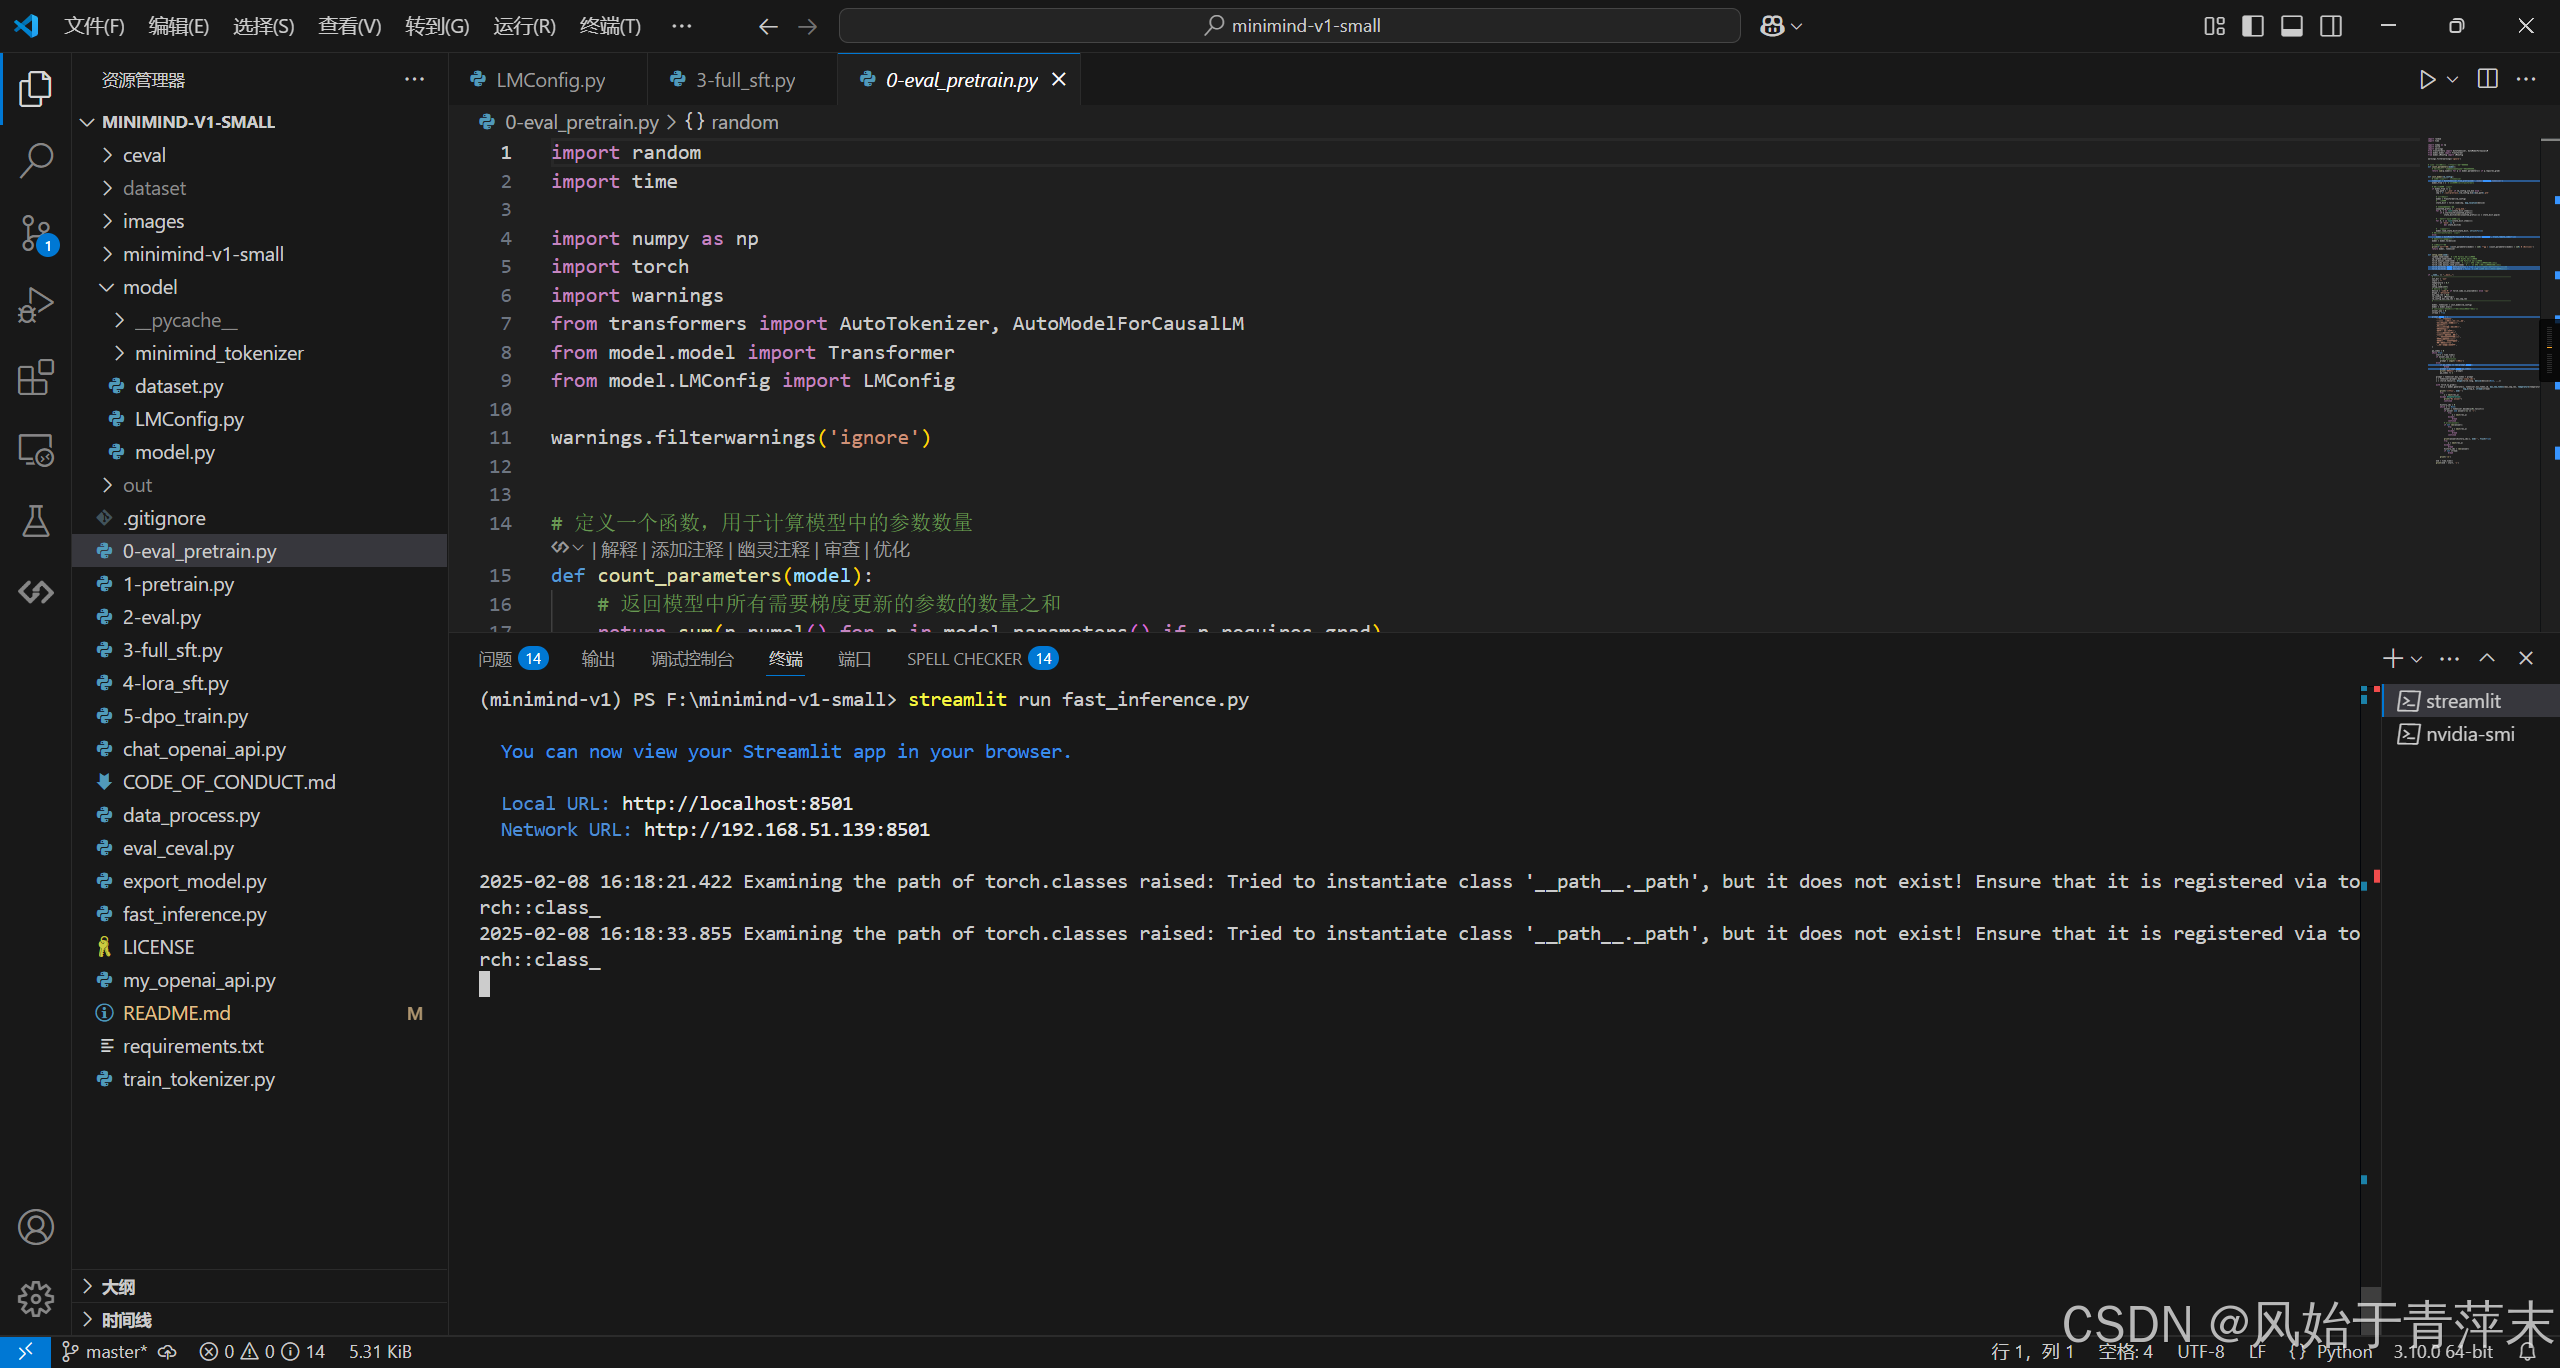Create a new terminal with the plus icon
The image size is (2560, 1368).
click(2393, 658)
